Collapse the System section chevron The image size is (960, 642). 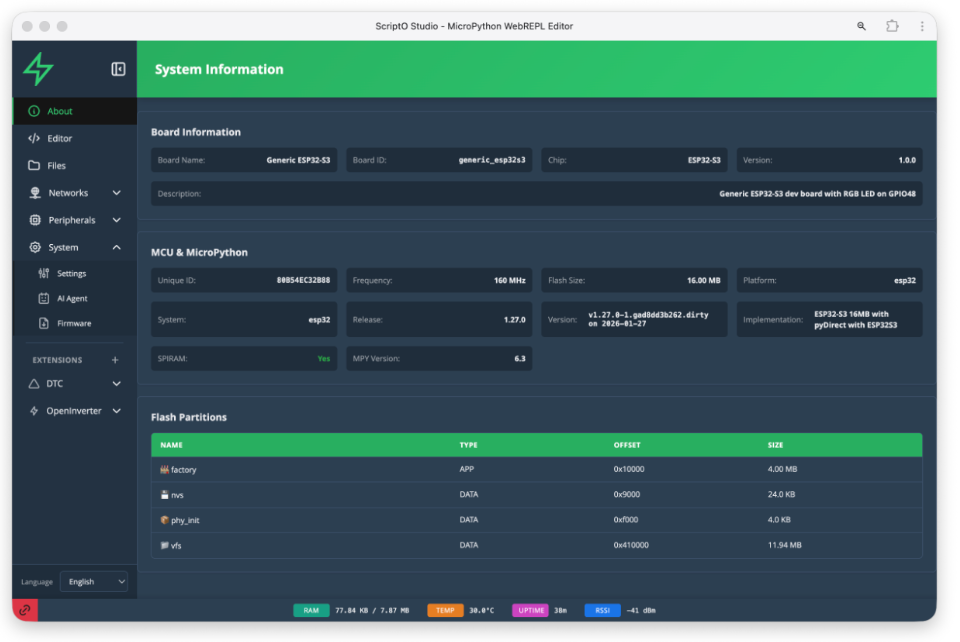[116, 247]
